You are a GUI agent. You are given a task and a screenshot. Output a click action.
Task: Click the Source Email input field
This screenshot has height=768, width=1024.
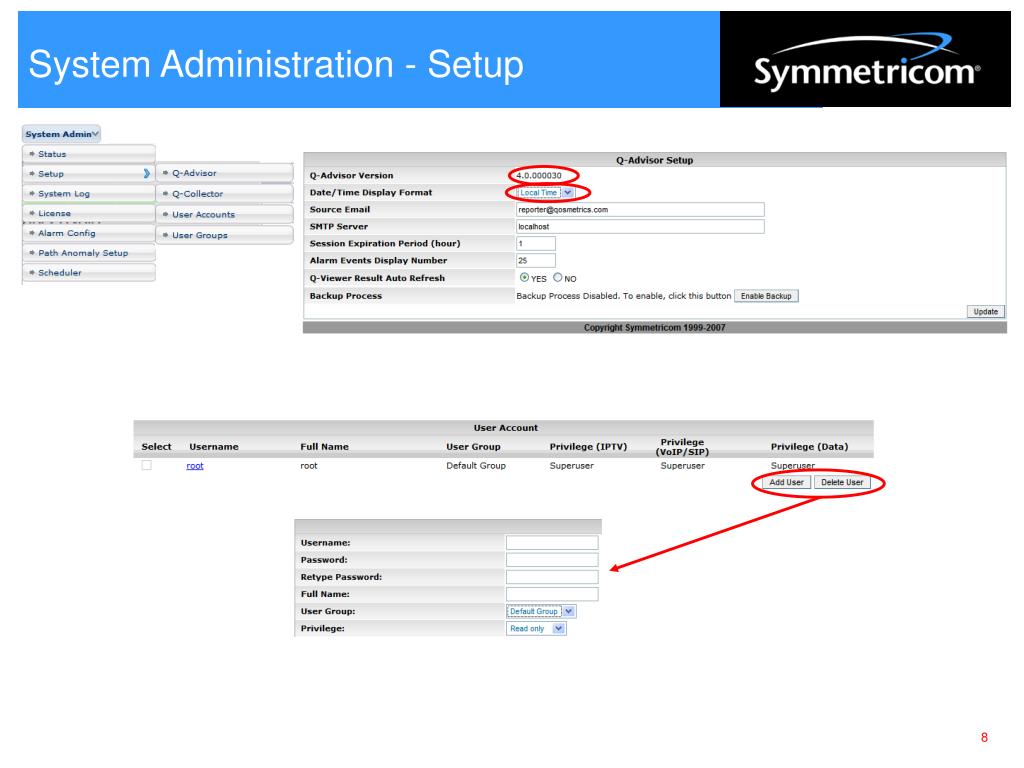coord(640,210)
